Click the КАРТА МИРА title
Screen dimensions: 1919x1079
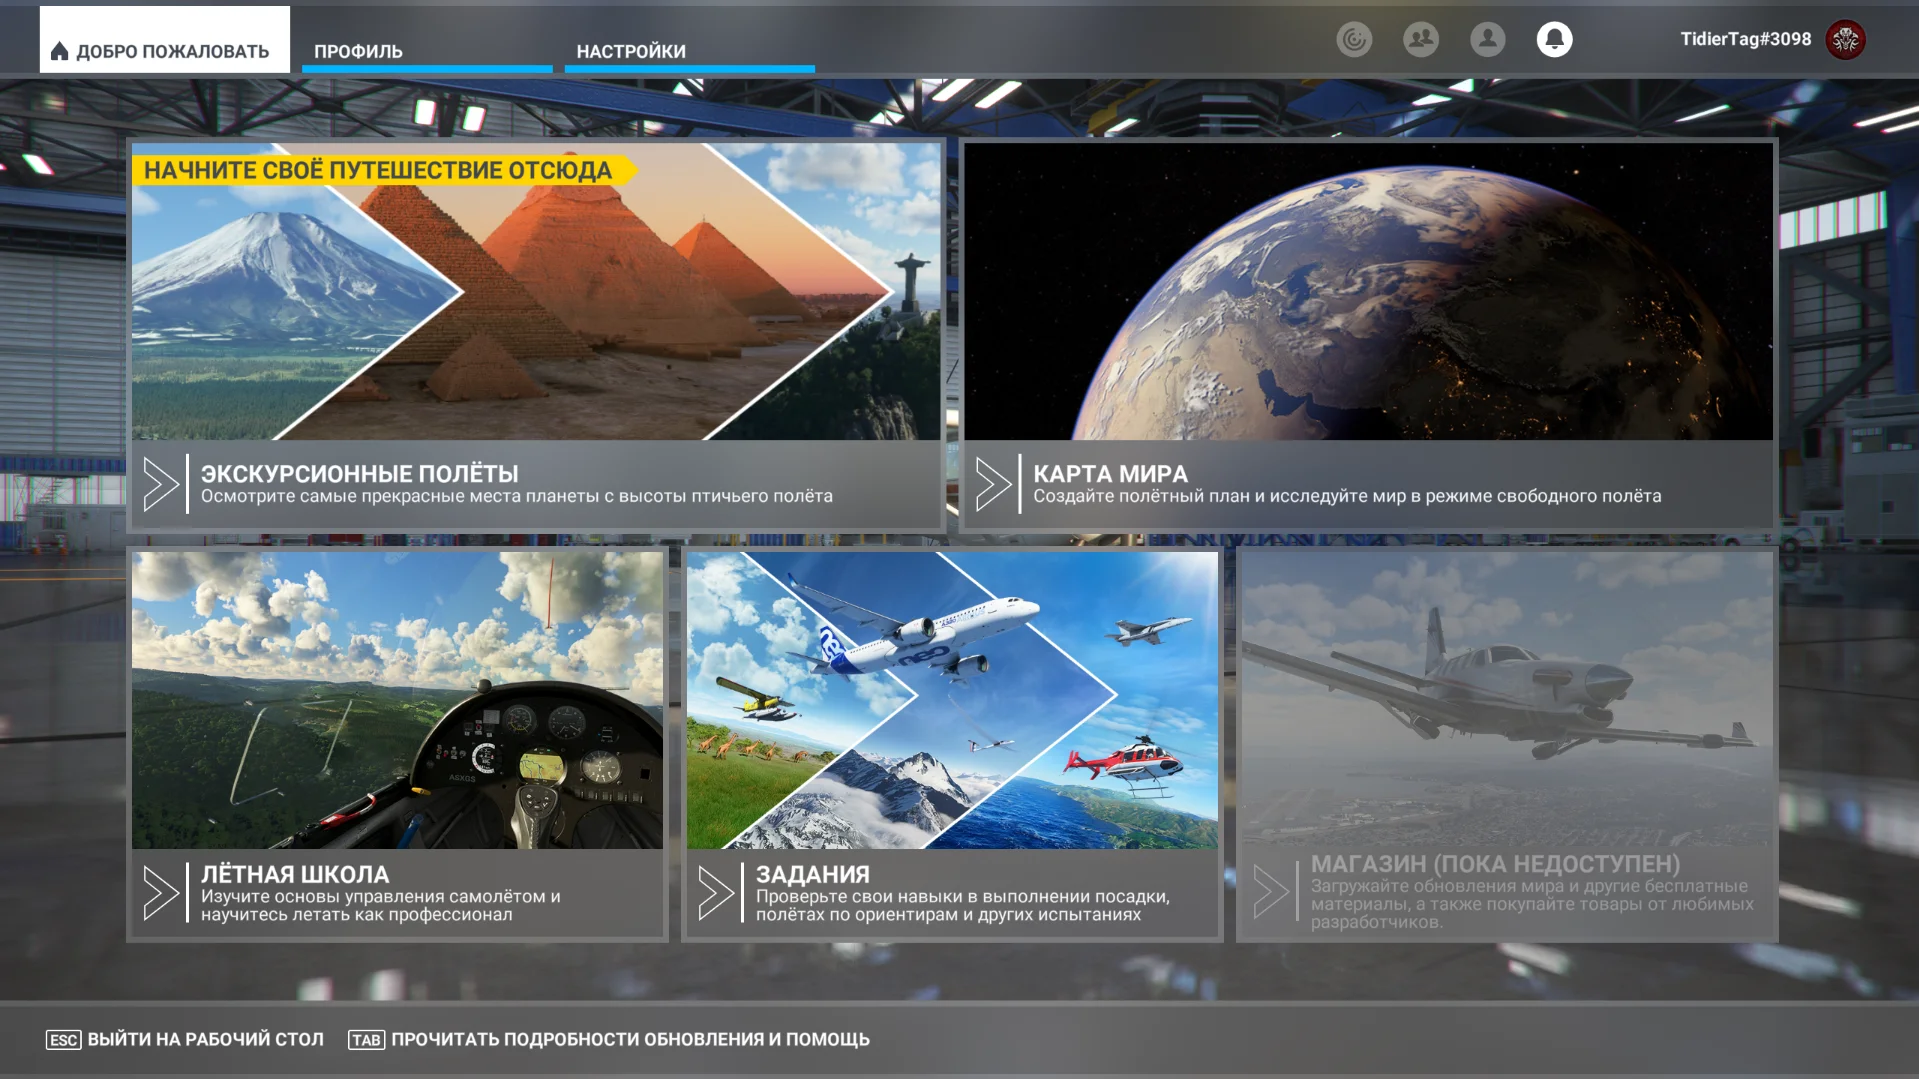point(1111,474)
